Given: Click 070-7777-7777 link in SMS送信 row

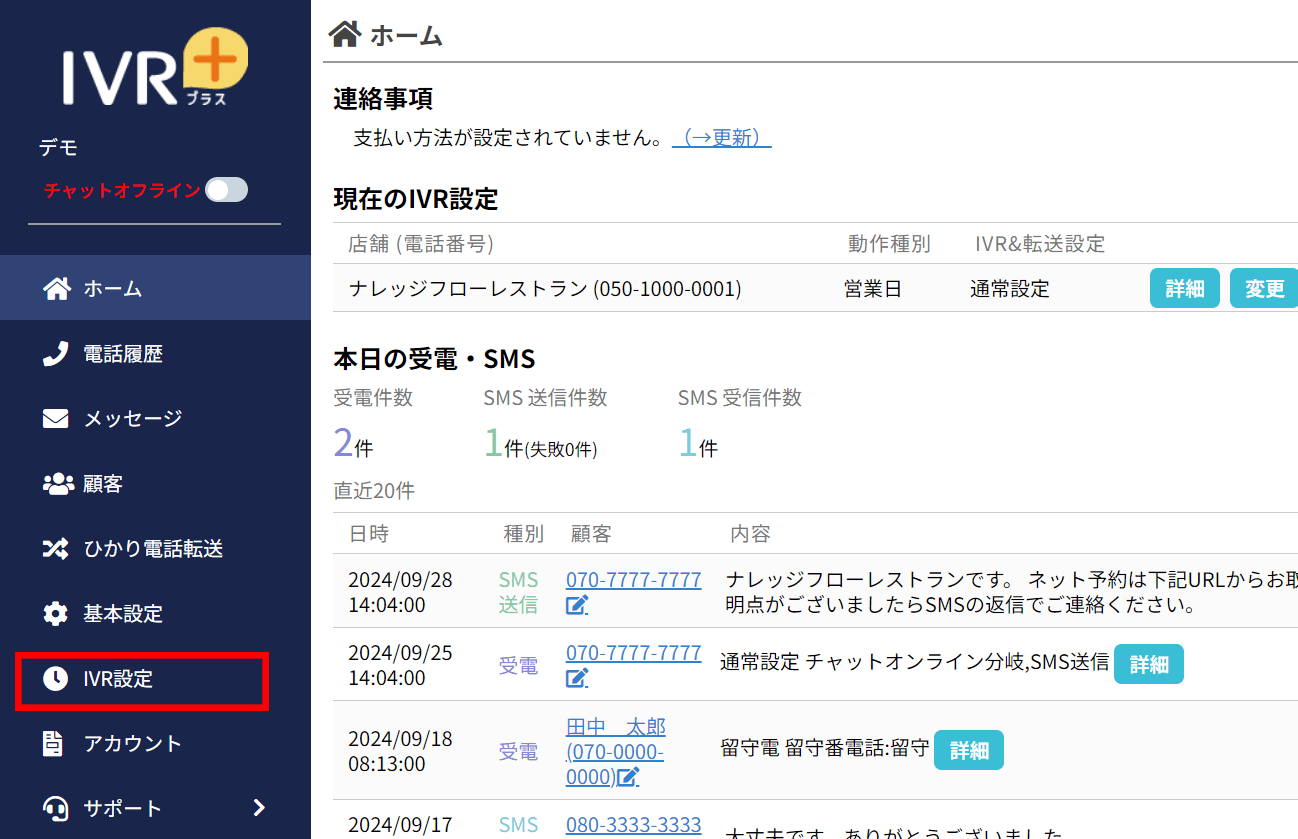Looking at the screenshot, I should click(x=634, y=580).
